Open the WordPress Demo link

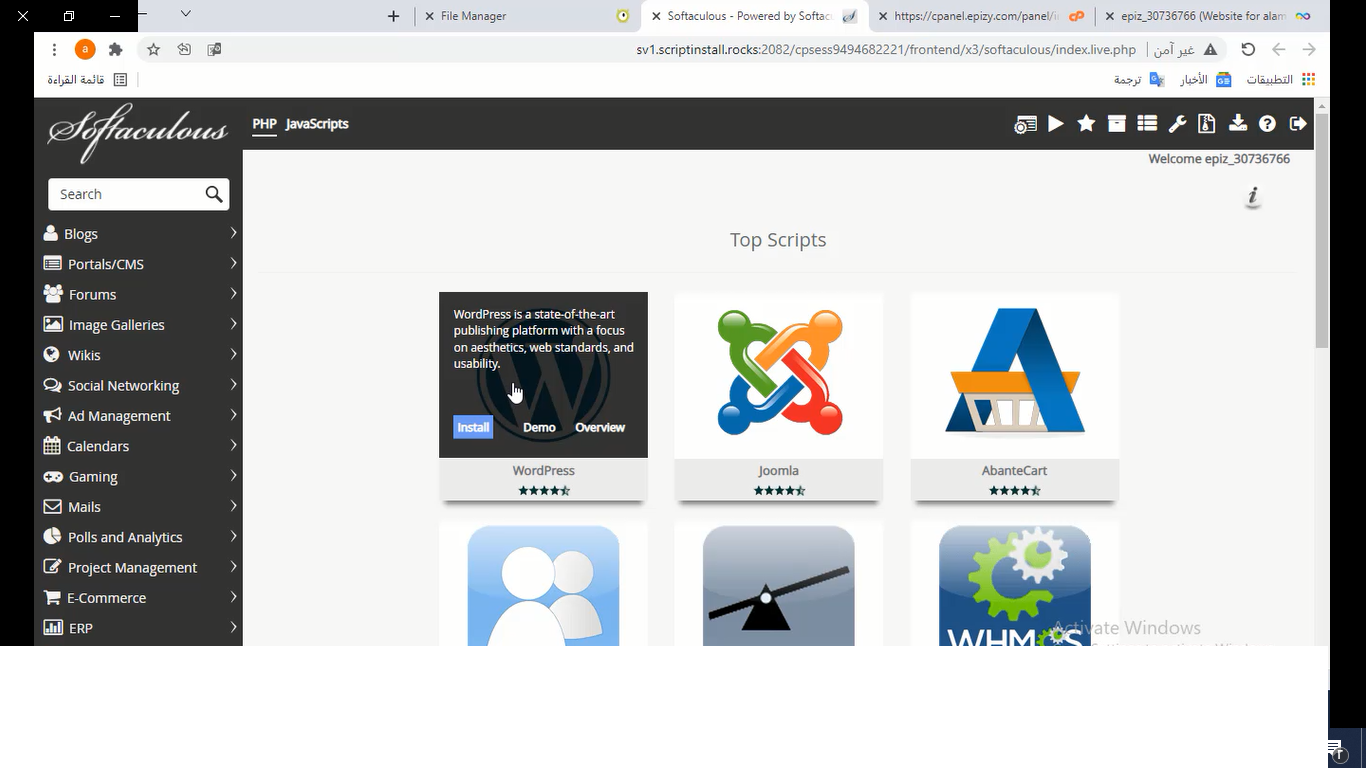coord(539,427)
